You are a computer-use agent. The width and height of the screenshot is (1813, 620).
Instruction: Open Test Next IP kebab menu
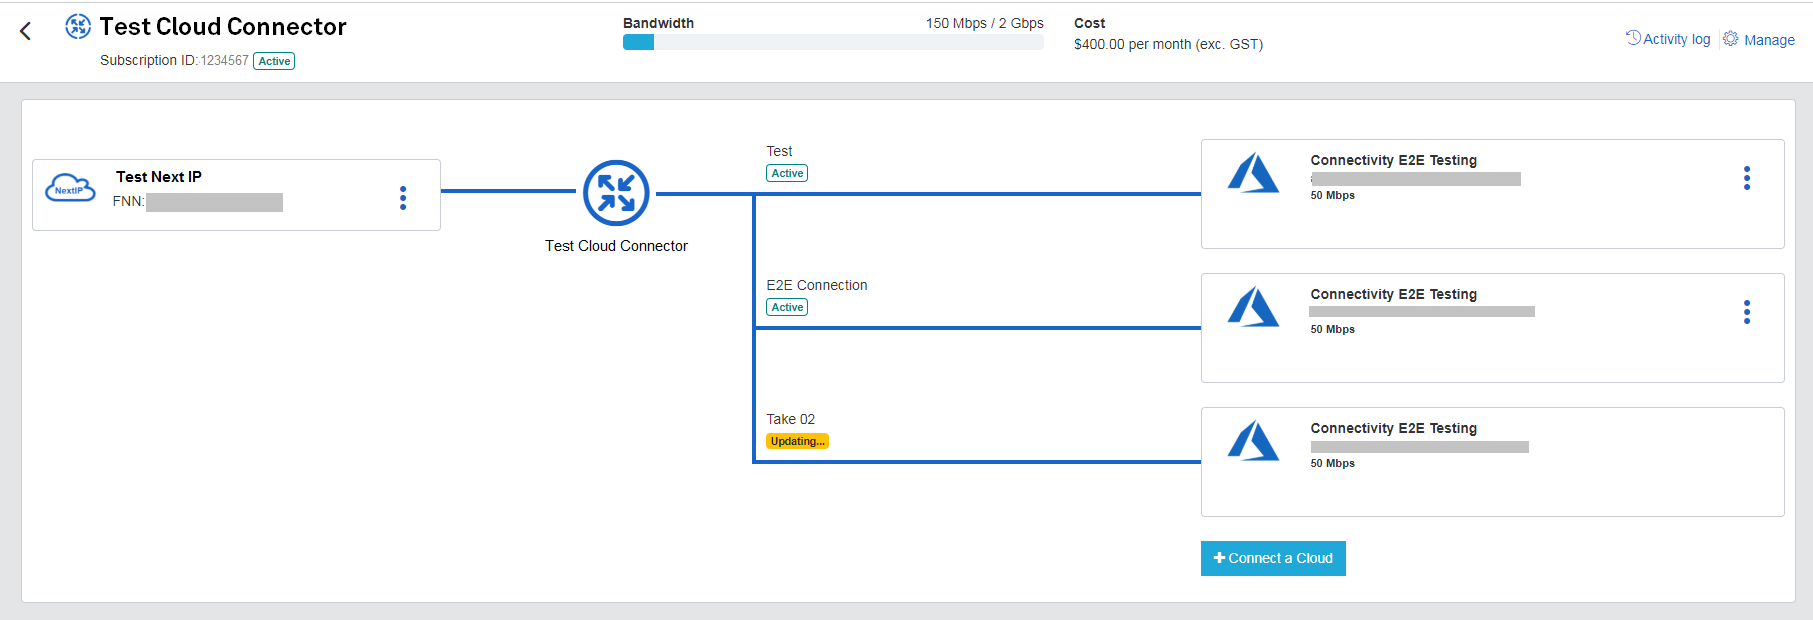[x=403, y=198]
